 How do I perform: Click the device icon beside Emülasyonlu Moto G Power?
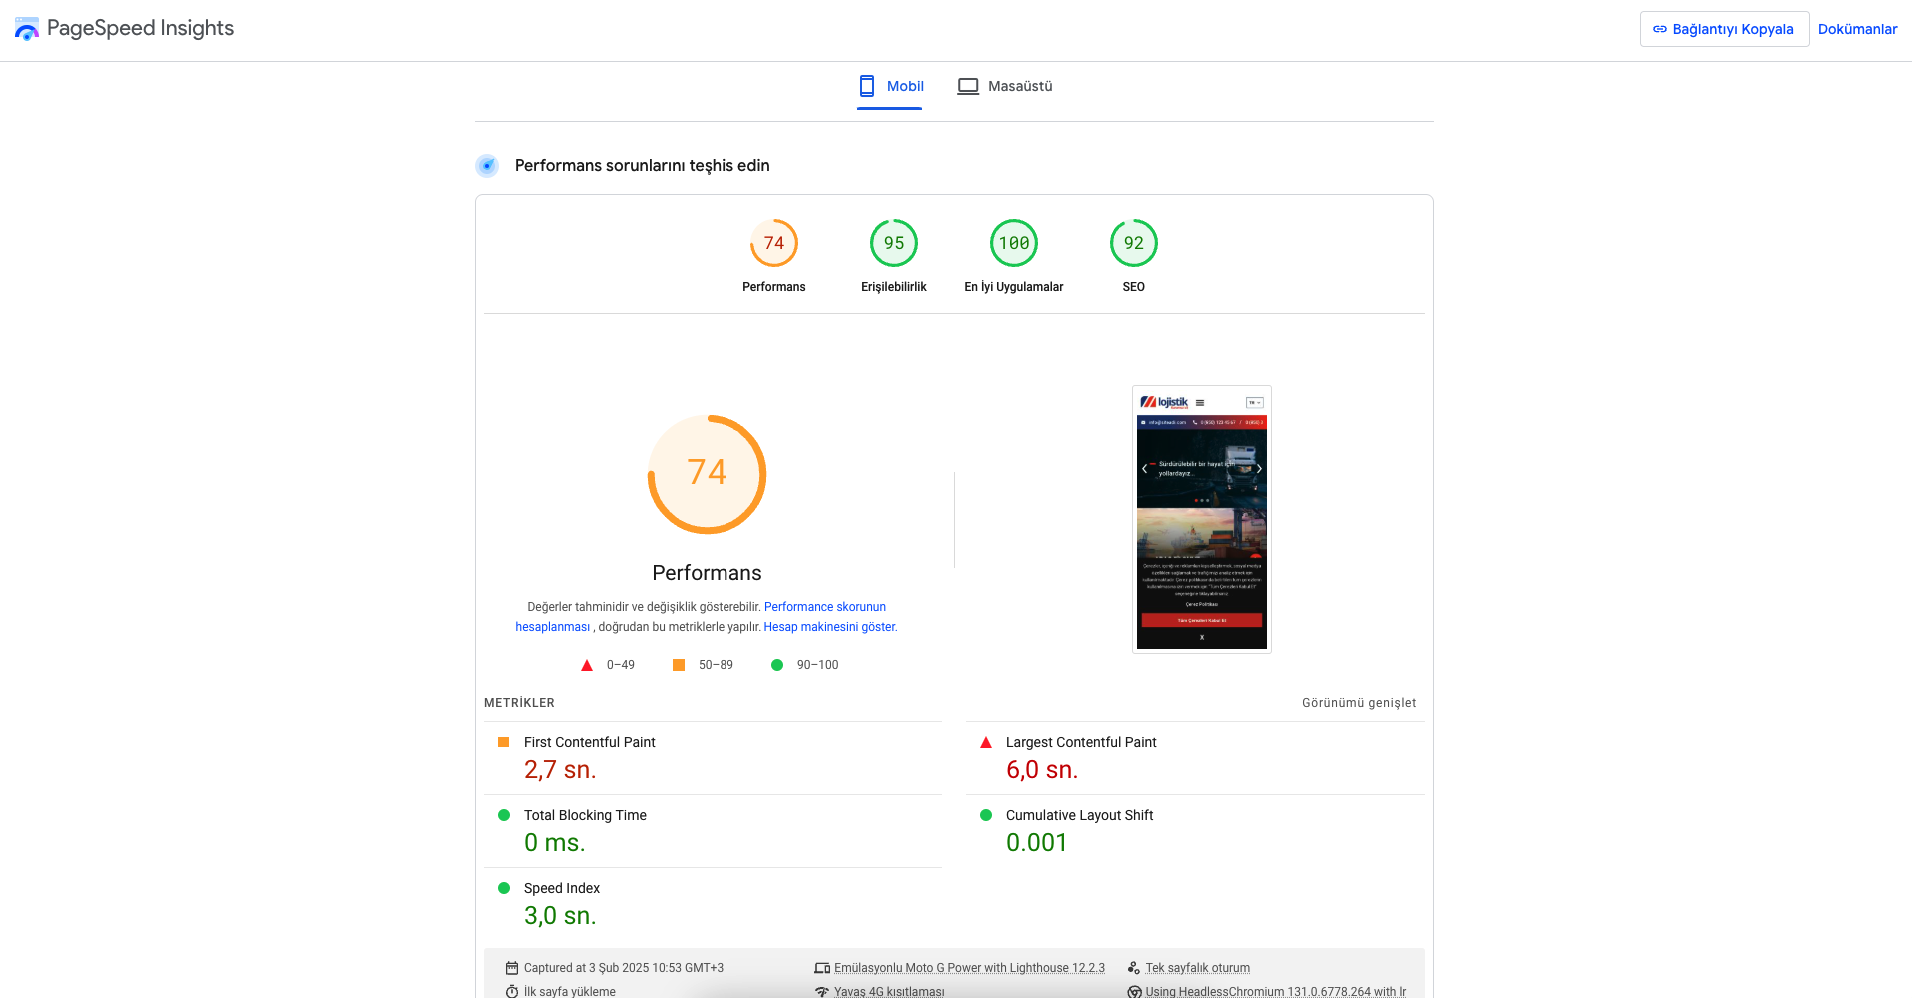point(822,968)
